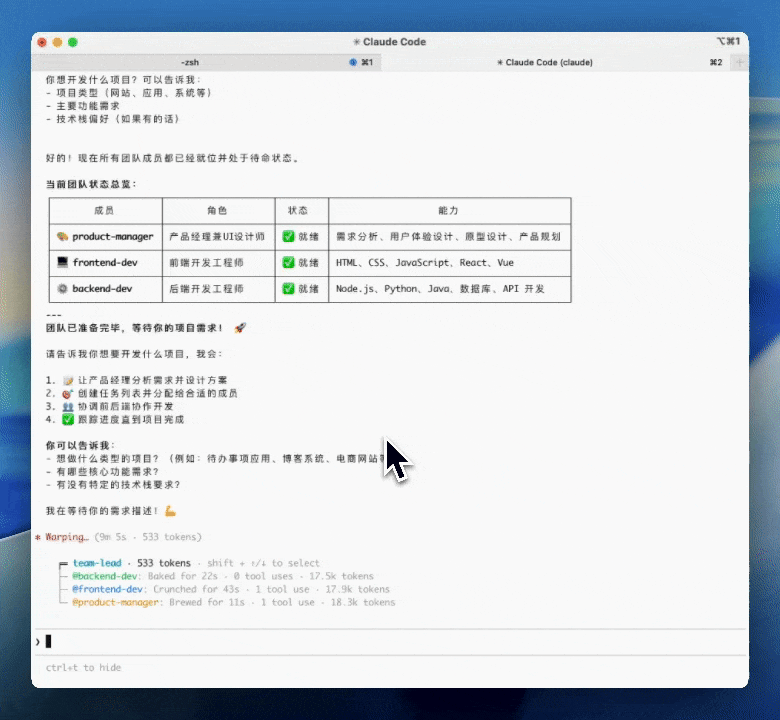Screen dimensions: 780x720
Task: Click the close window red button
Action: (x=42, y=42)
